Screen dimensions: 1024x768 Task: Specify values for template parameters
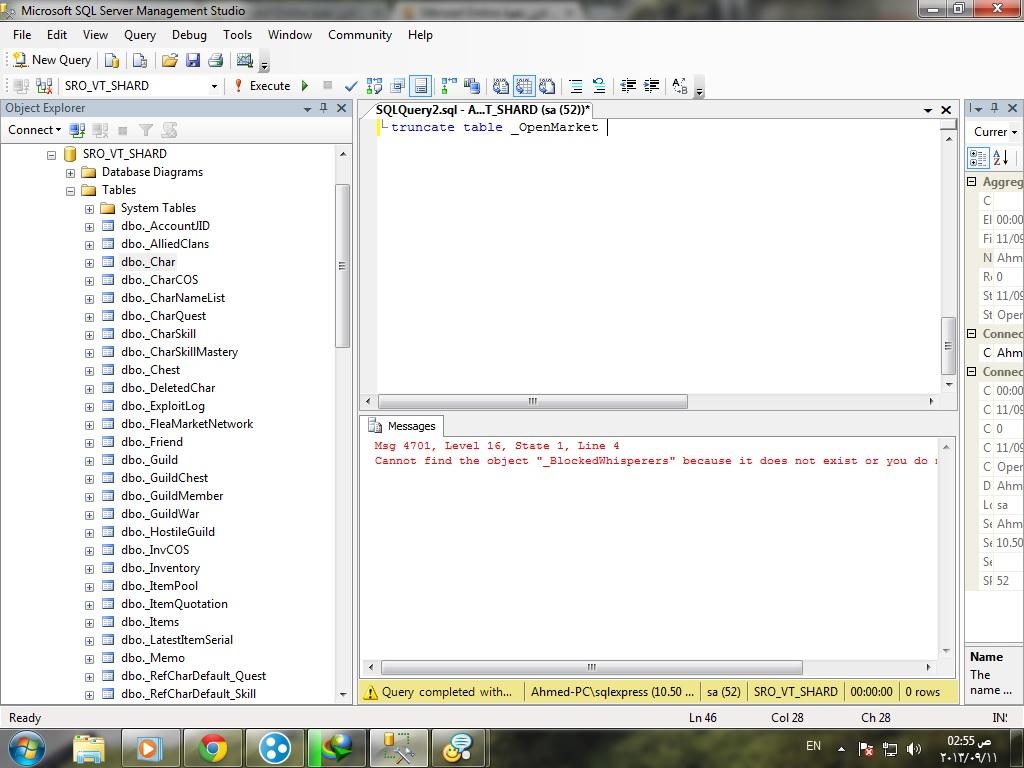[680, 86]
